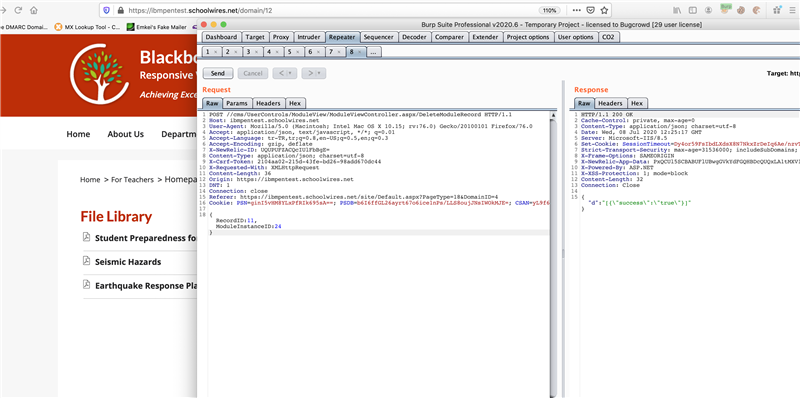800x398 pixels.
Task: Open Emkei's Fake Mailer bookmark
Action: 156,27
